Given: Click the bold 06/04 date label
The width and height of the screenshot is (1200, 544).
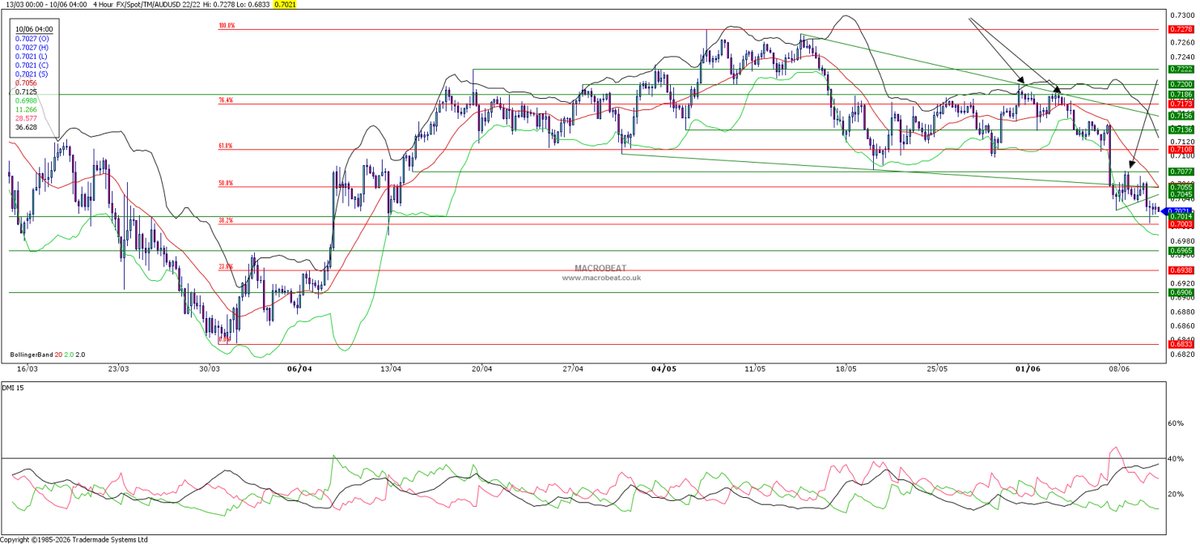Looking at the screenshot, I should (299, 368).
